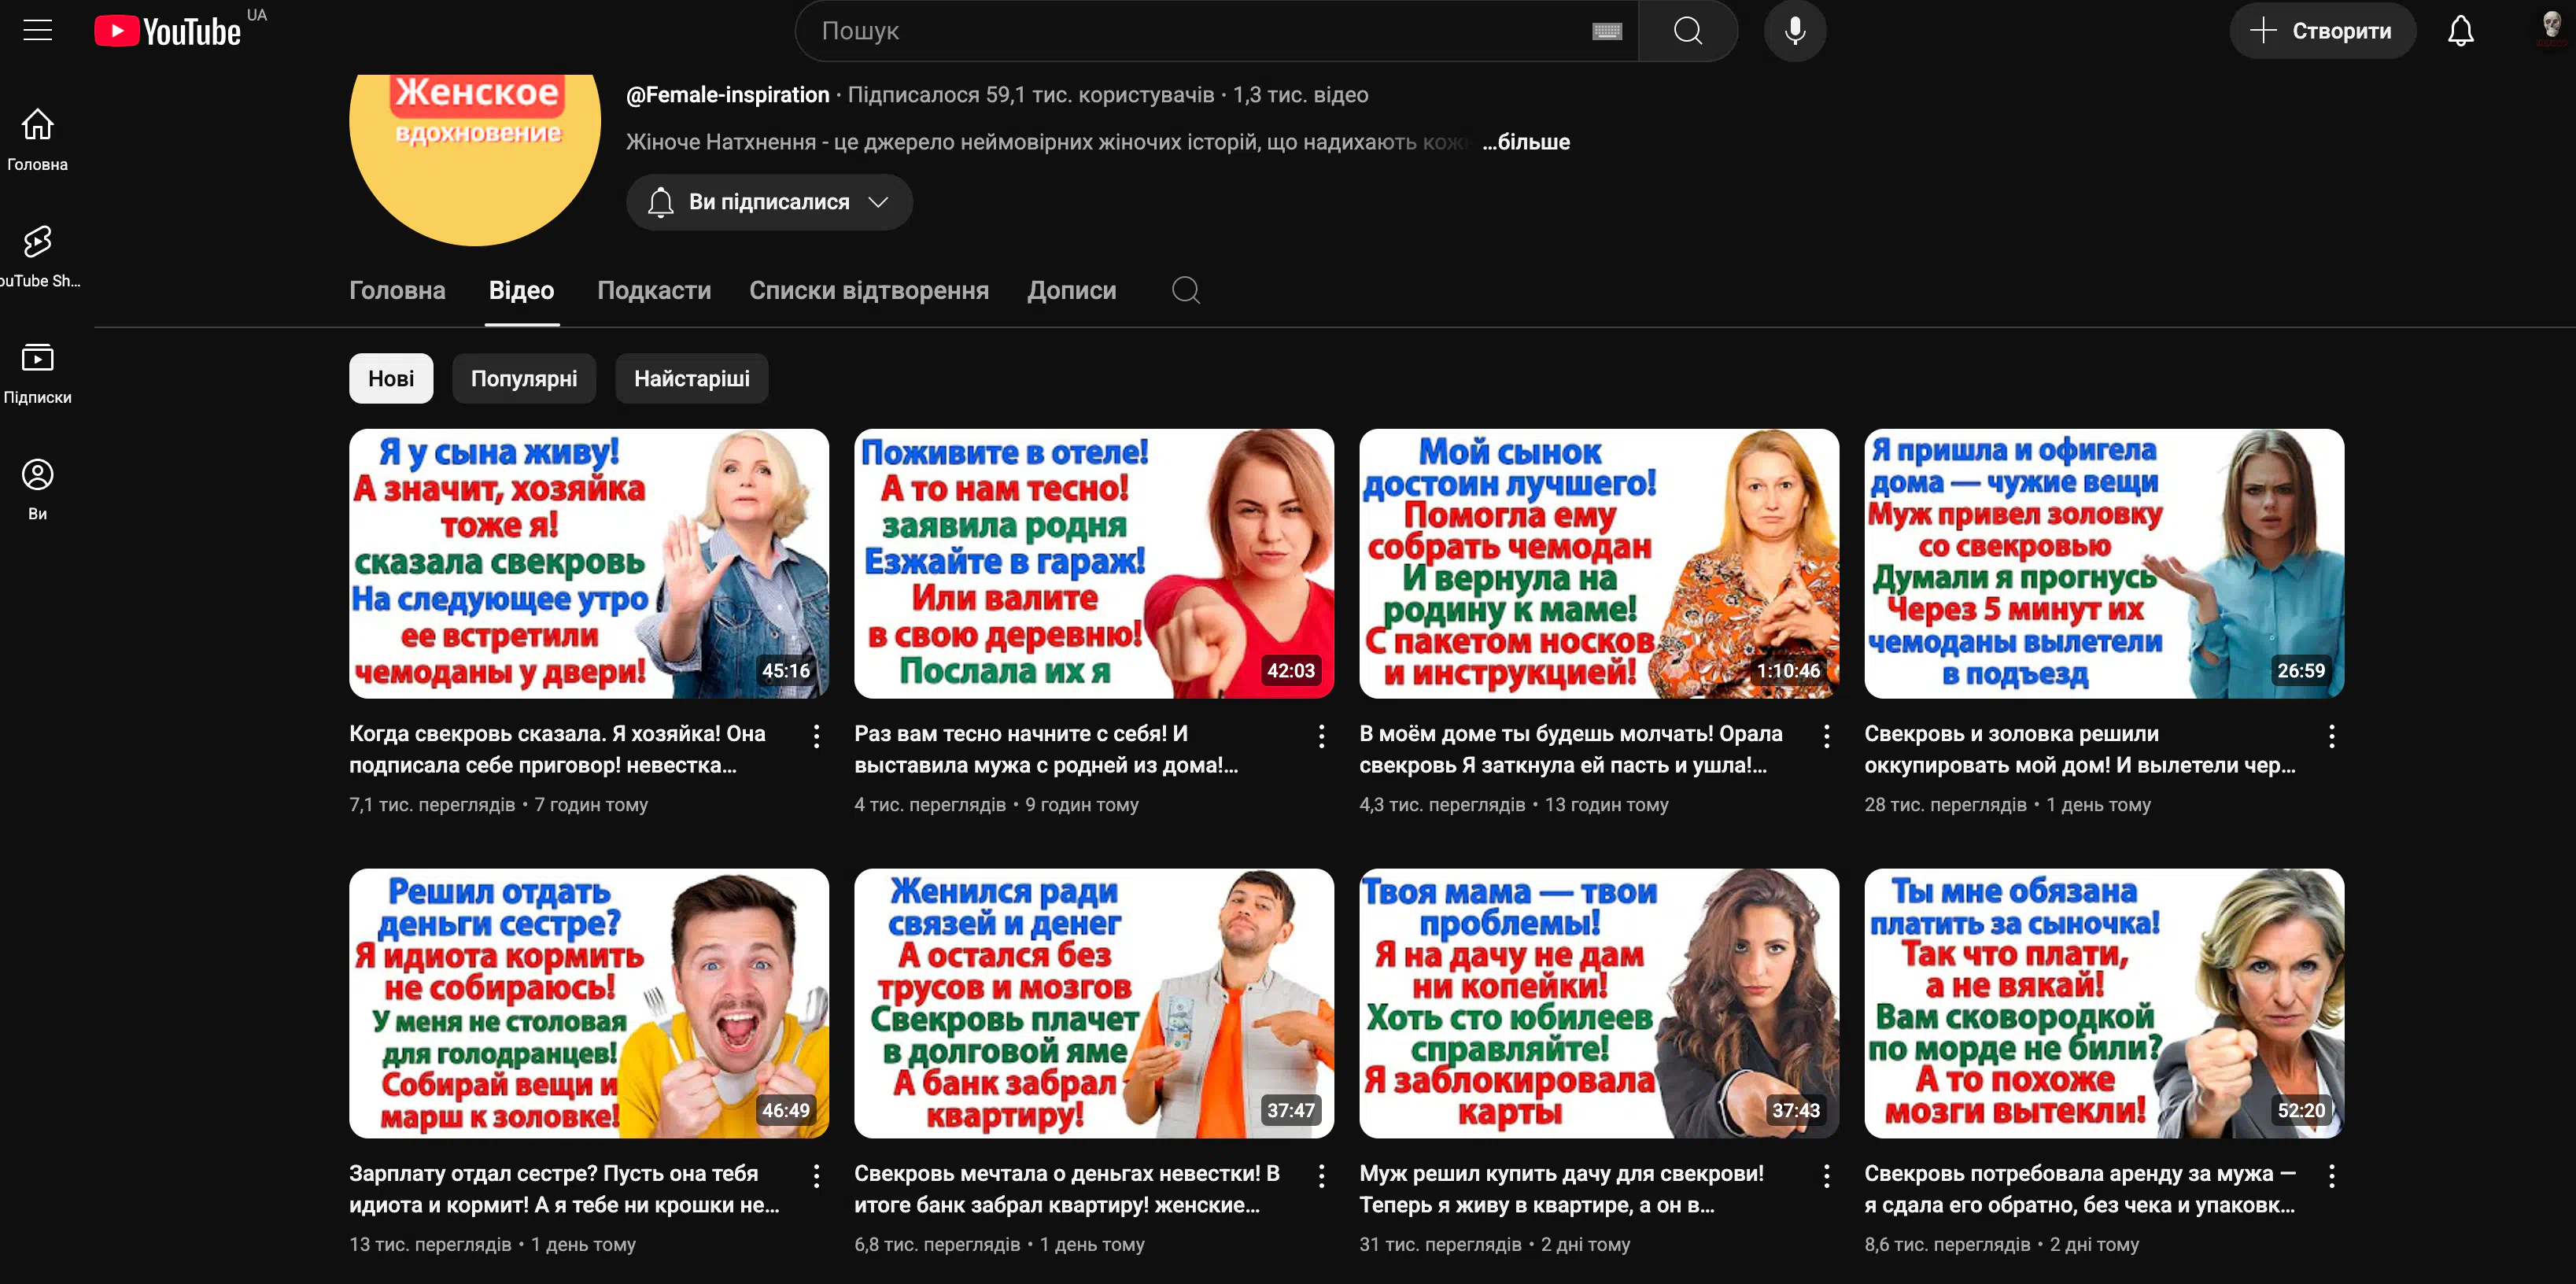
Task: Play the 1:10:46 'Мой сынок' thumbnail
Action: click(x=1599, y=564)
